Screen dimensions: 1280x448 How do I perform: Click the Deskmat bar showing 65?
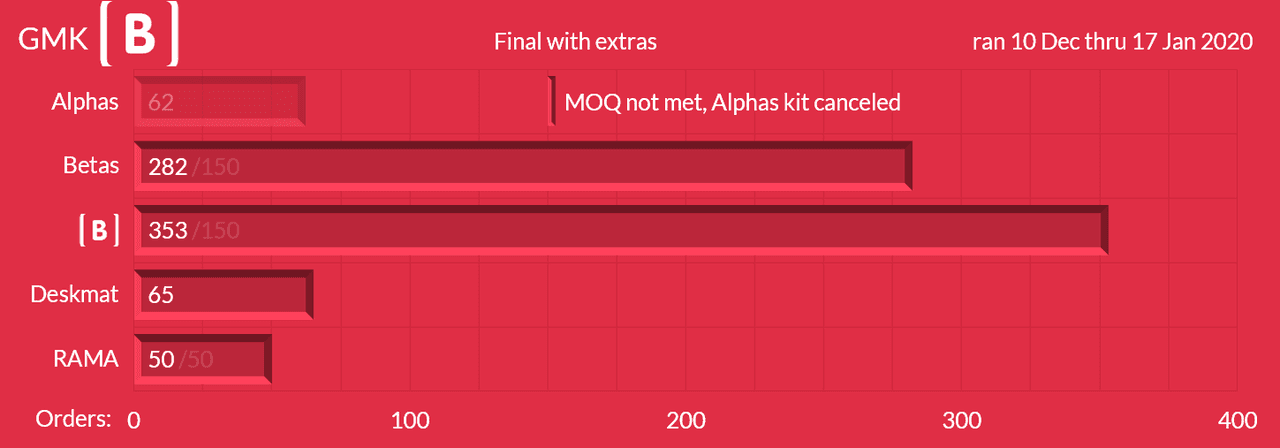[223, 295]
